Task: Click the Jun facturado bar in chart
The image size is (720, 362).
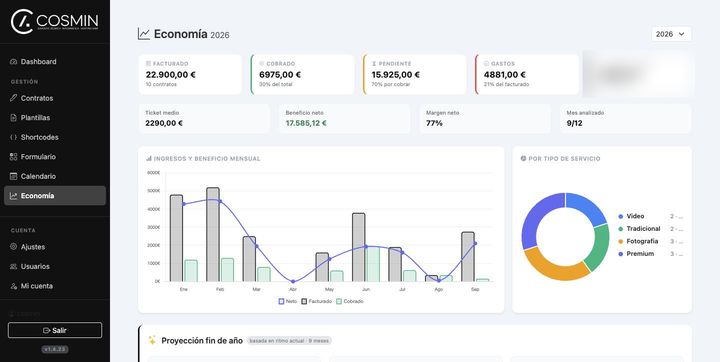Action: 359,247
